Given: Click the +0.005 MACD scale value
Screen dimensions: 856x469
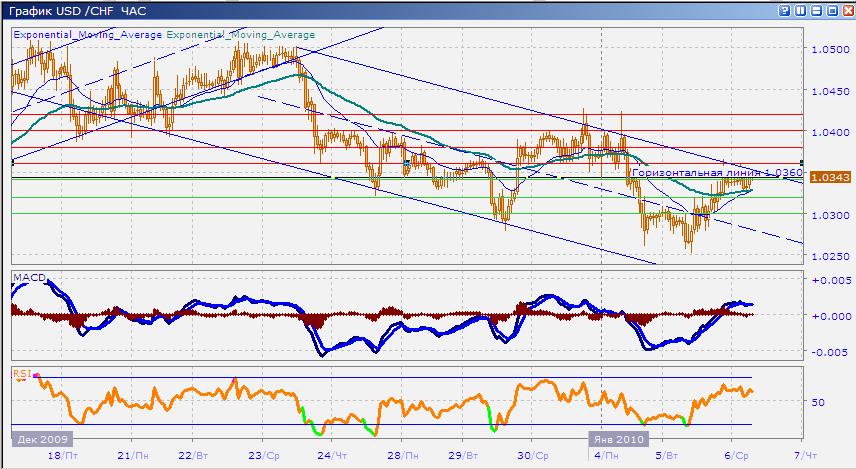Looking at the screenshot, I should click(831, 280).
